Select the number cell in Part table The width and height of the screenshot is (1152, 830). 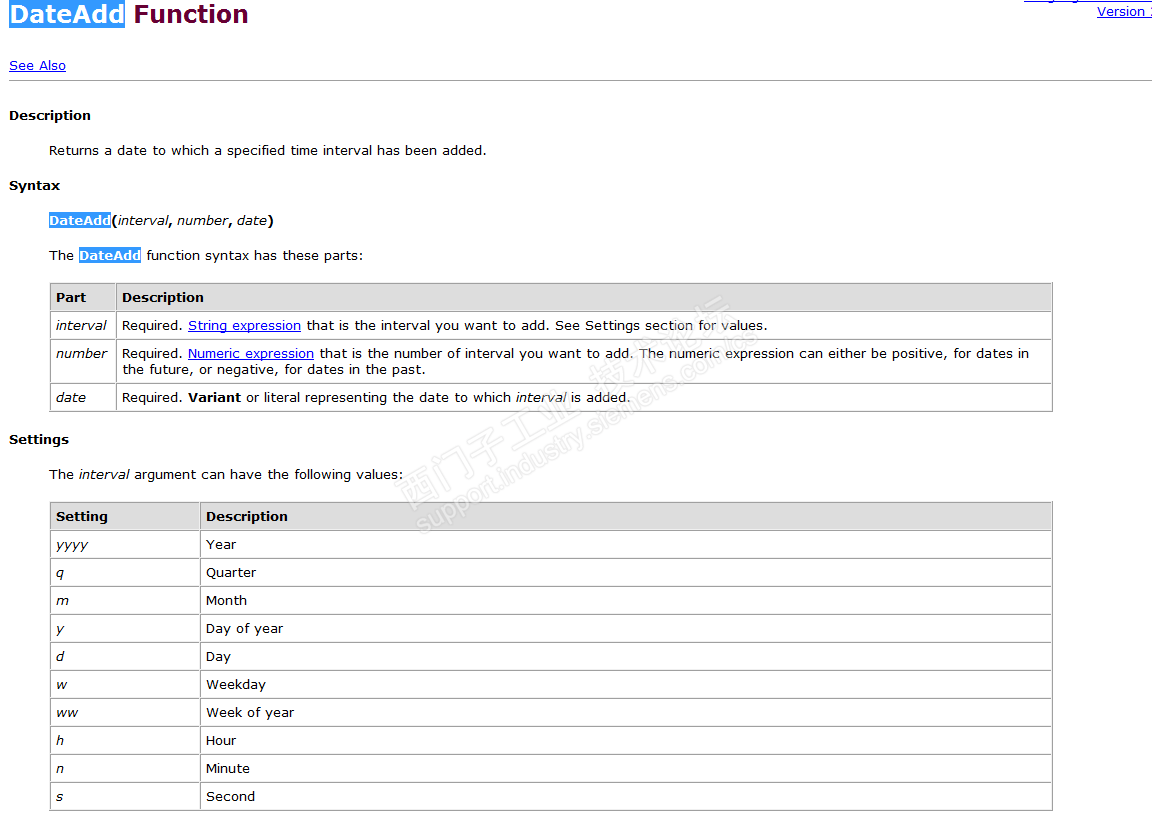[x=82, y=354]
